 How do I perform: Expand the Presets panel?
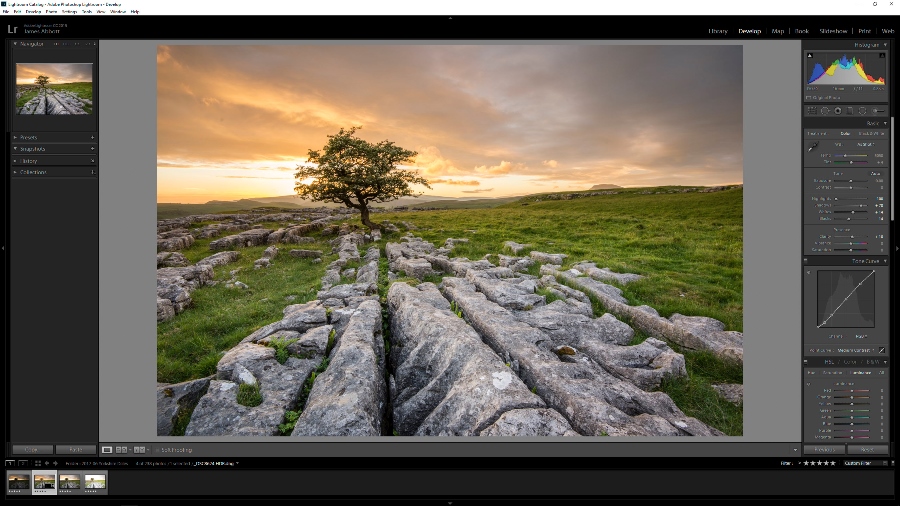tap(29, 137)
